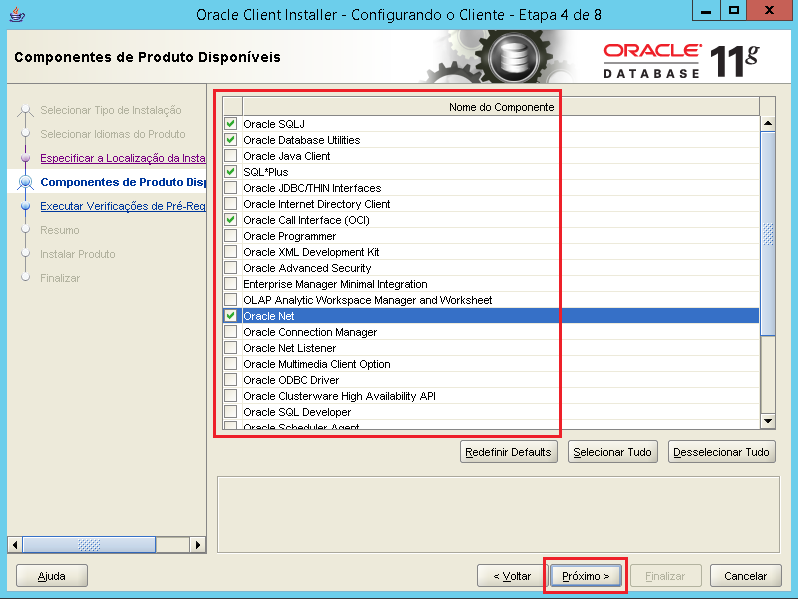Click the Selecionar Tudo button

(612, 452)
